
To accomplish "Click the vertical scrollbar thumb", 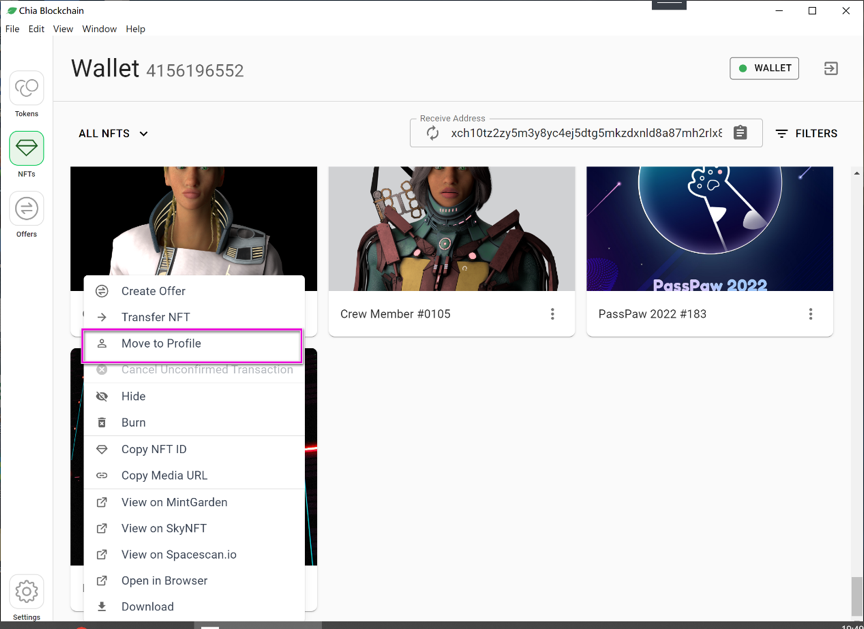I will click(856, 595).
